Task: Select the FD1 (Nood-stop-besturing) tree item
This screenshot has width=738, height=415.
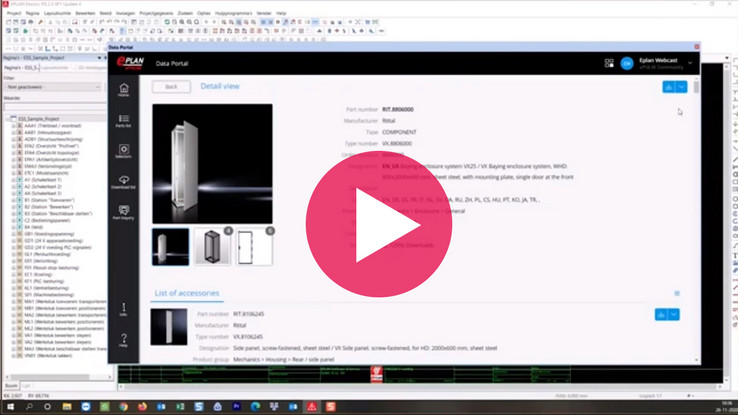Action: (52, 268)
